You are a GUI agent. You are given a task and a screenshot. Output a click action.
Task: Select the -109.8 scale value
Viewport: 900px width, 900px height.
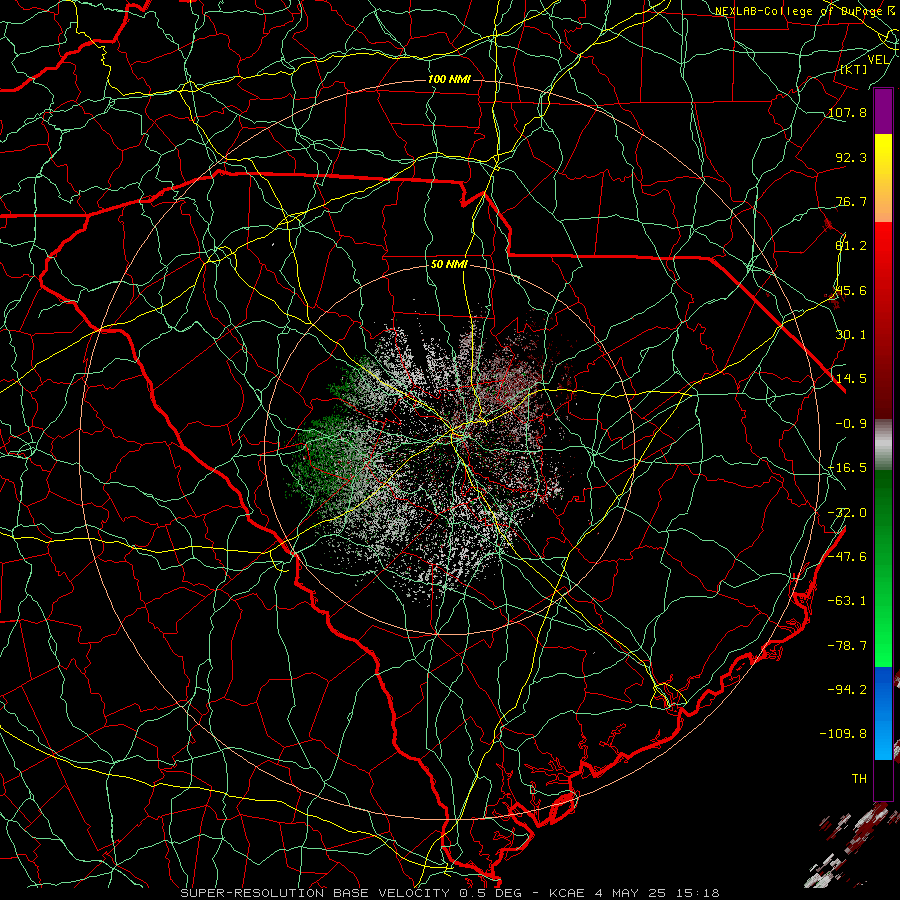click(x=843, y=734)
